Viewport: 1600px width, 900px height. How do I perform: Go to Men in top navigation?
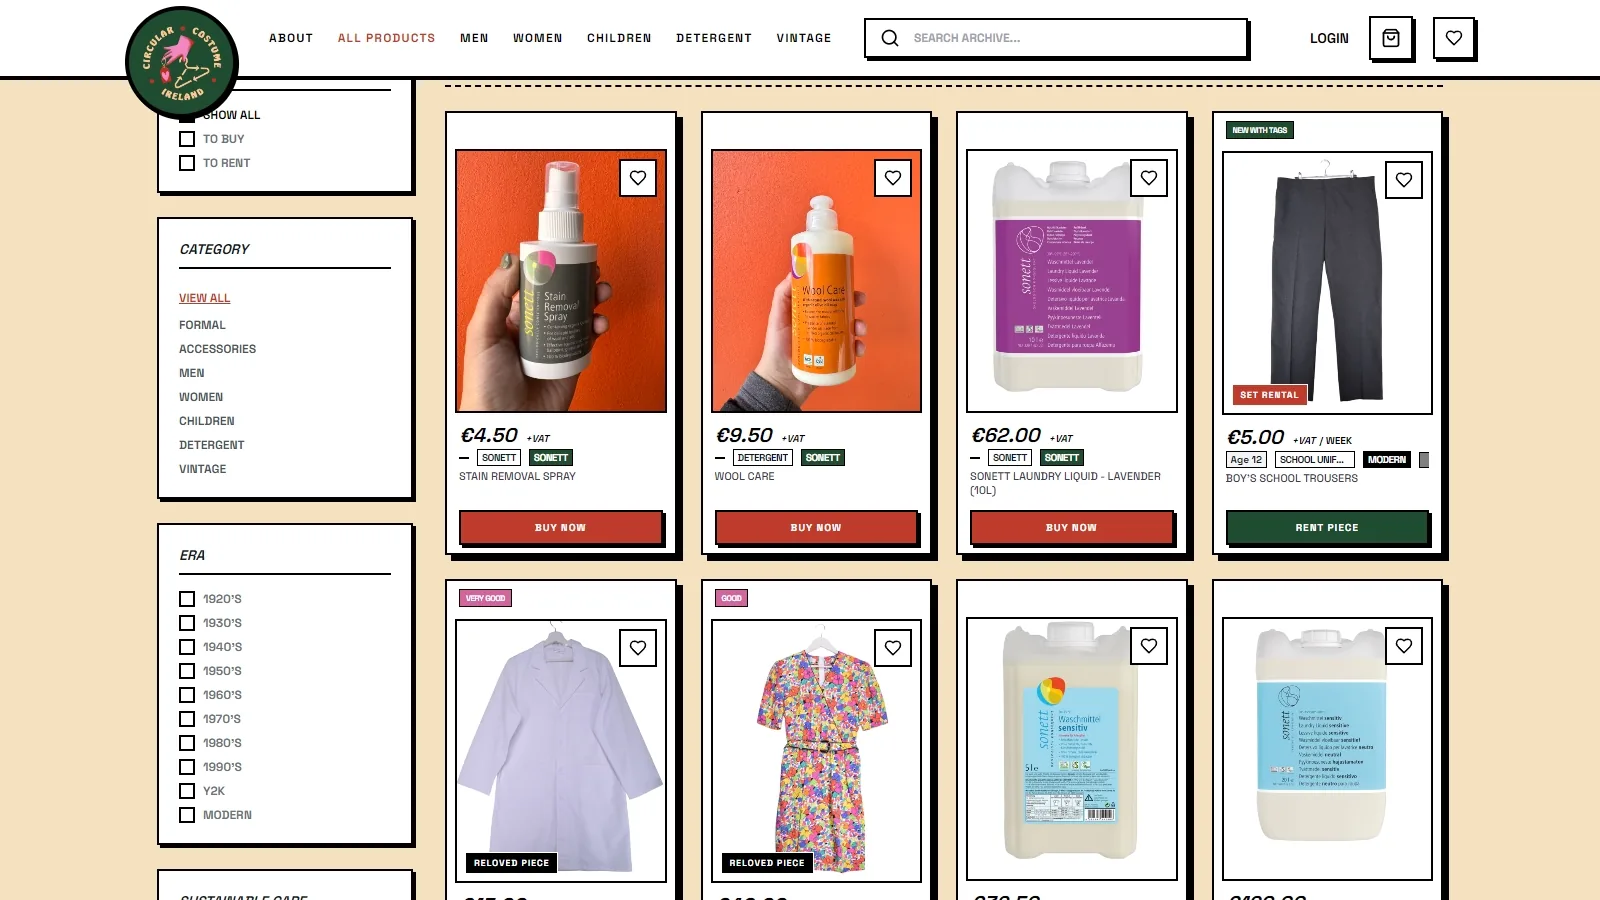pos(474,38)
